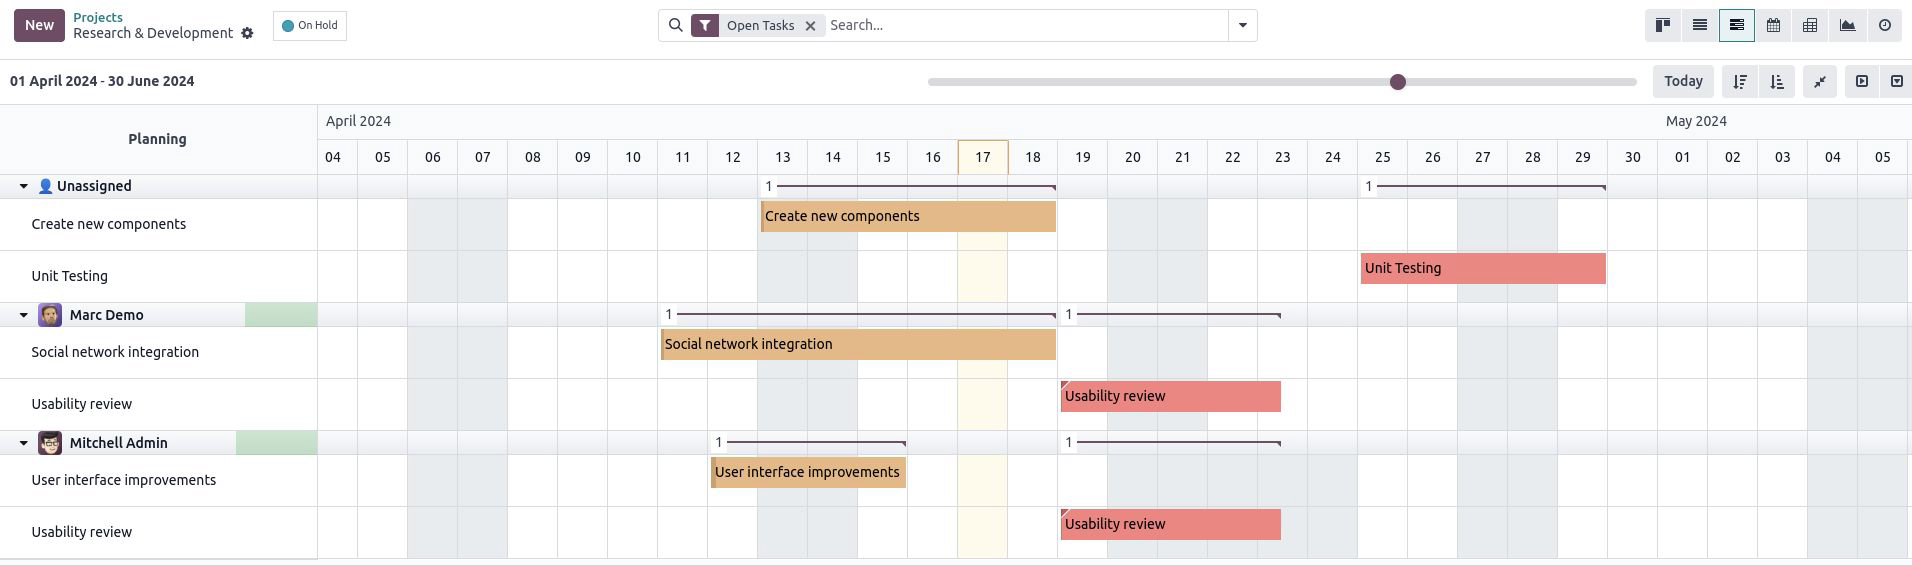1912x565 pixels.
Task: Collapse the Marc Demo group
Action: tap(23, 315)
